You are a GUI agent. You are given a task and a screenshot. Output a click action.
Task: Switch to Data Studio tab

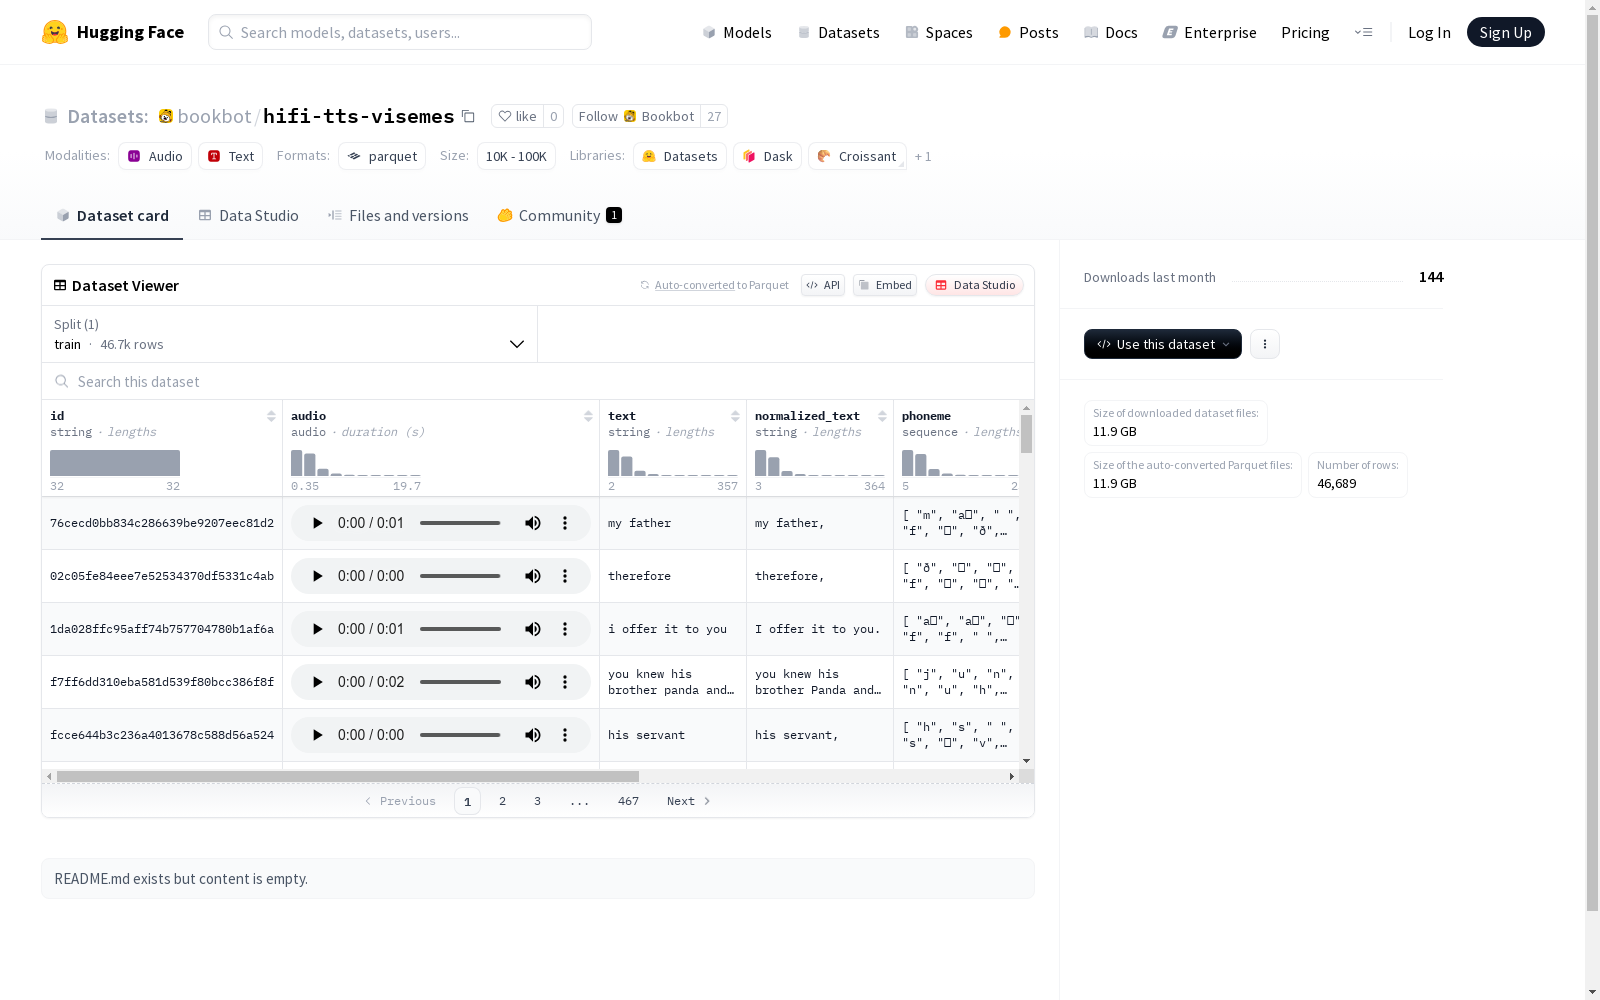[248, 215]
